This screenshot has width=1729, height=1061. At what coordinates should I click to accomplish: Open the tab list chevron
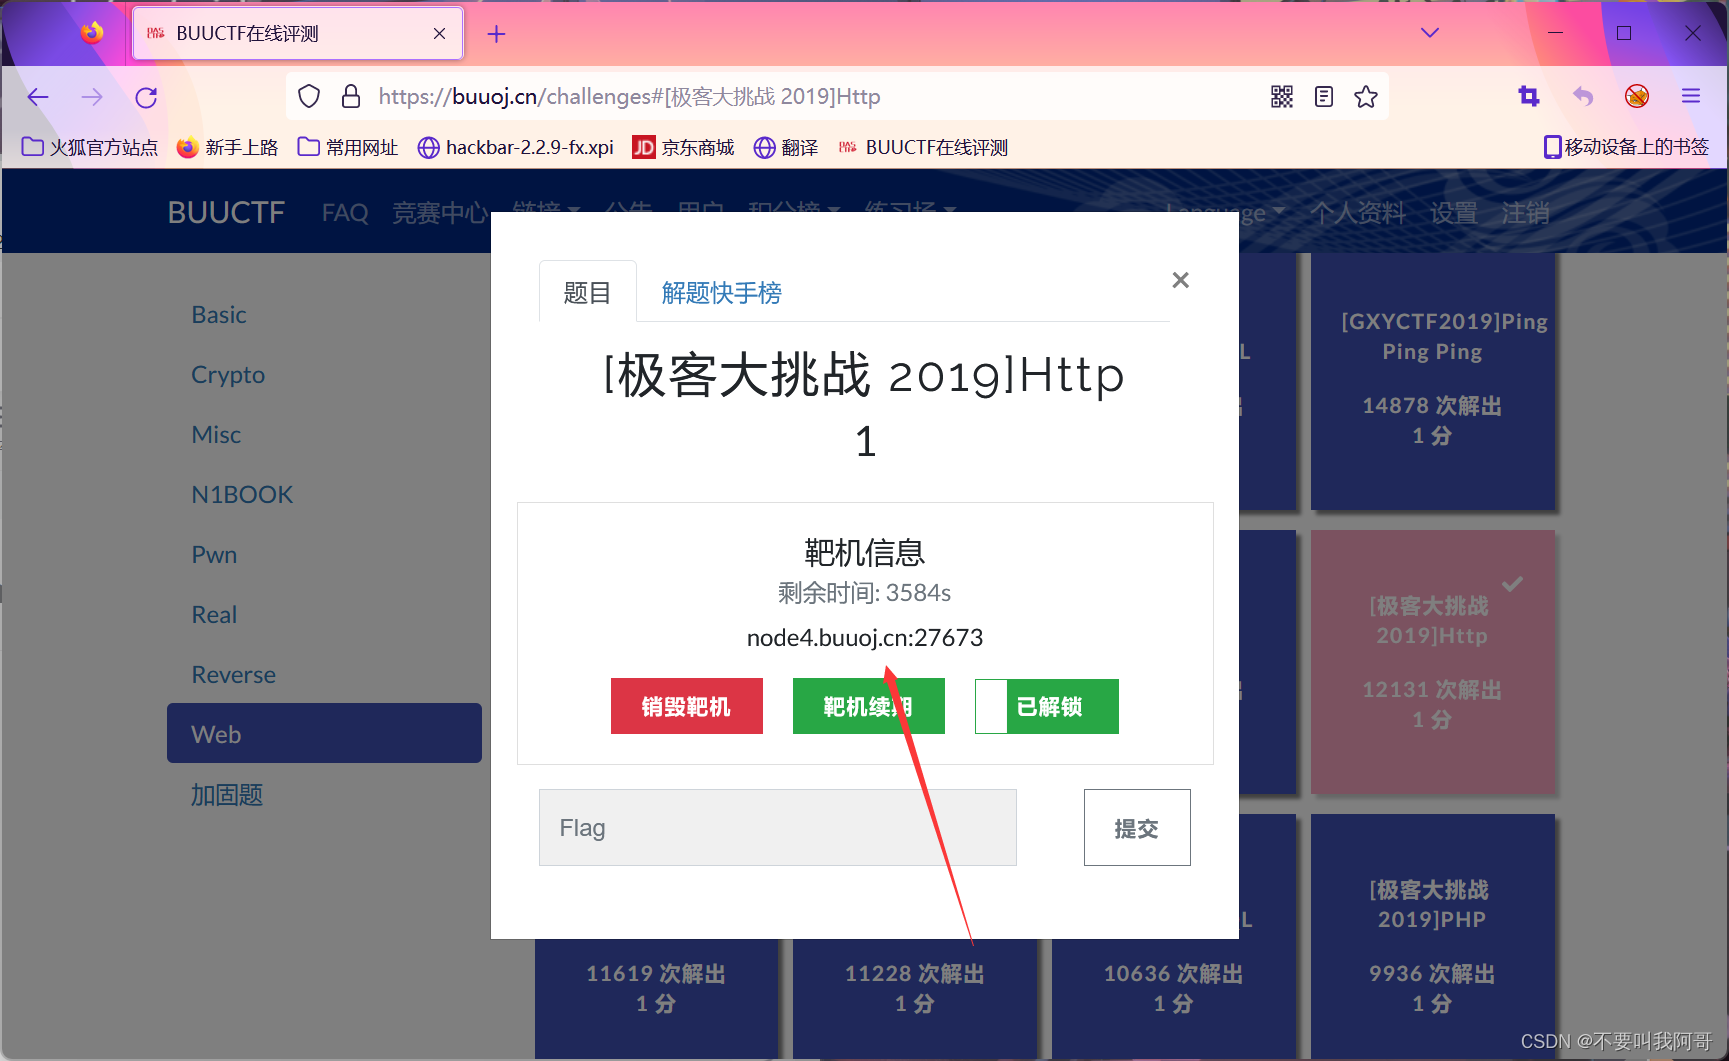[1429, 32]
